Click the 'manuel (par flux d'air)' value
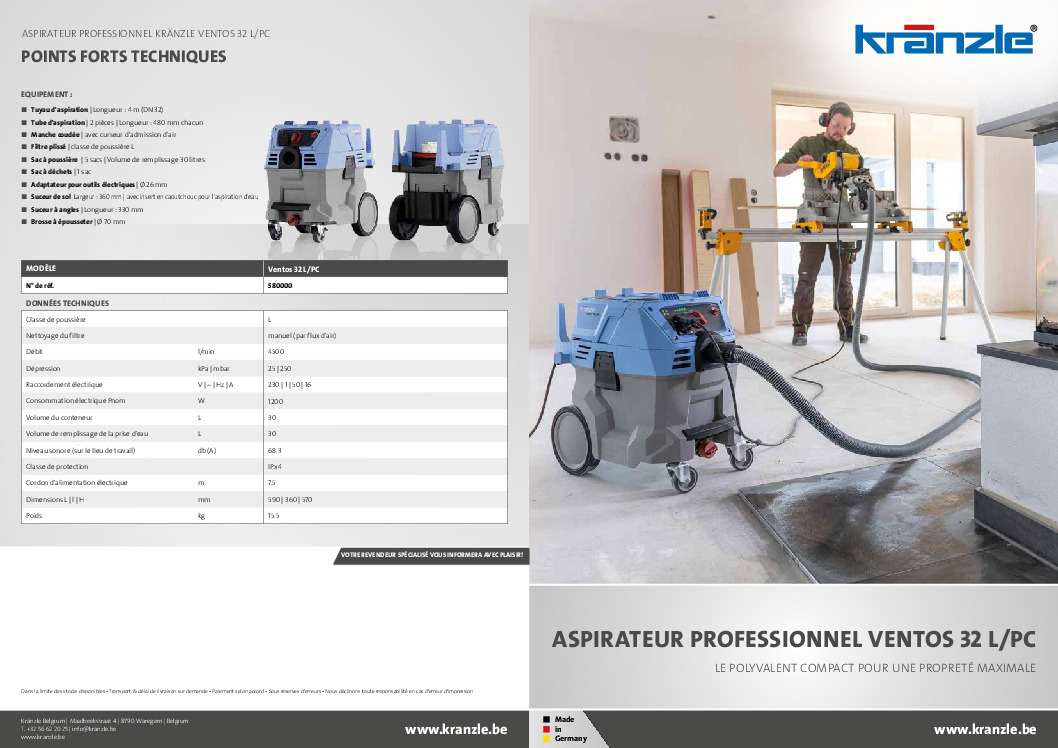The width and height of the screenshot is (1058, 748). [302, 336]
